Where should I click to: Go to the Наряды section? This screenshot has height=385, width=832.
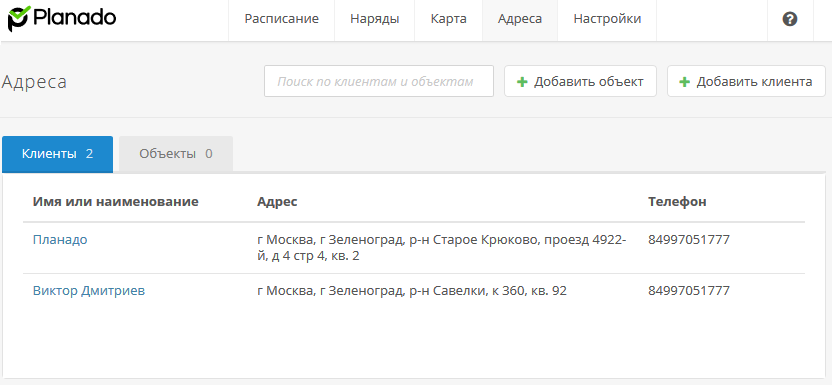click(x=375, y=20)
